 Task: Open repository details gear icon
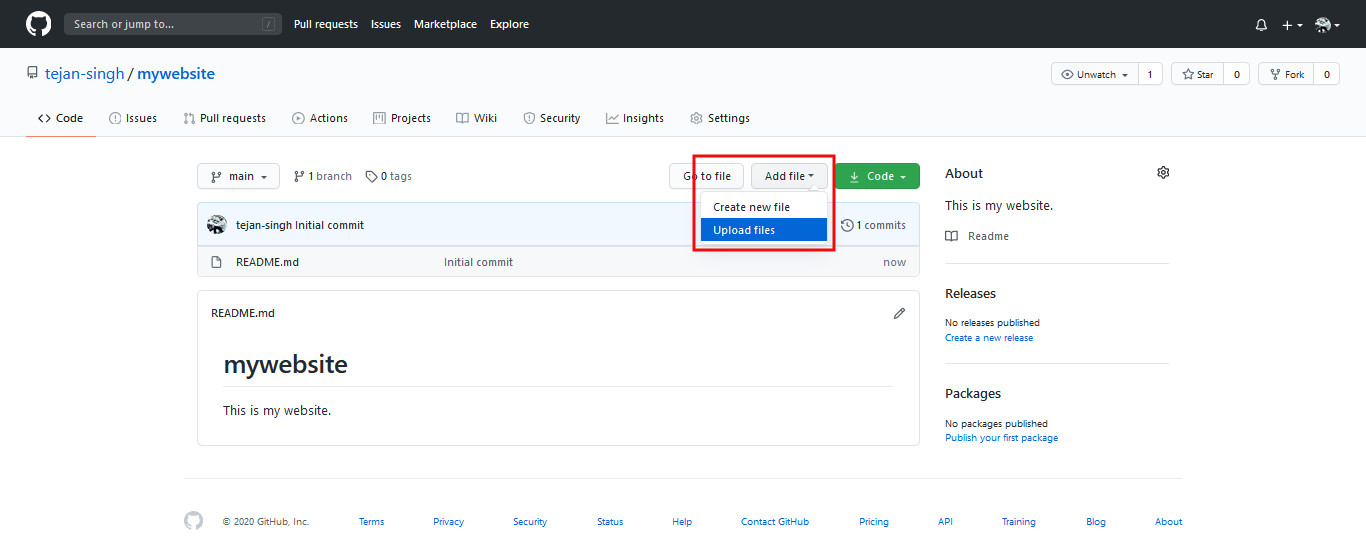1163,173
